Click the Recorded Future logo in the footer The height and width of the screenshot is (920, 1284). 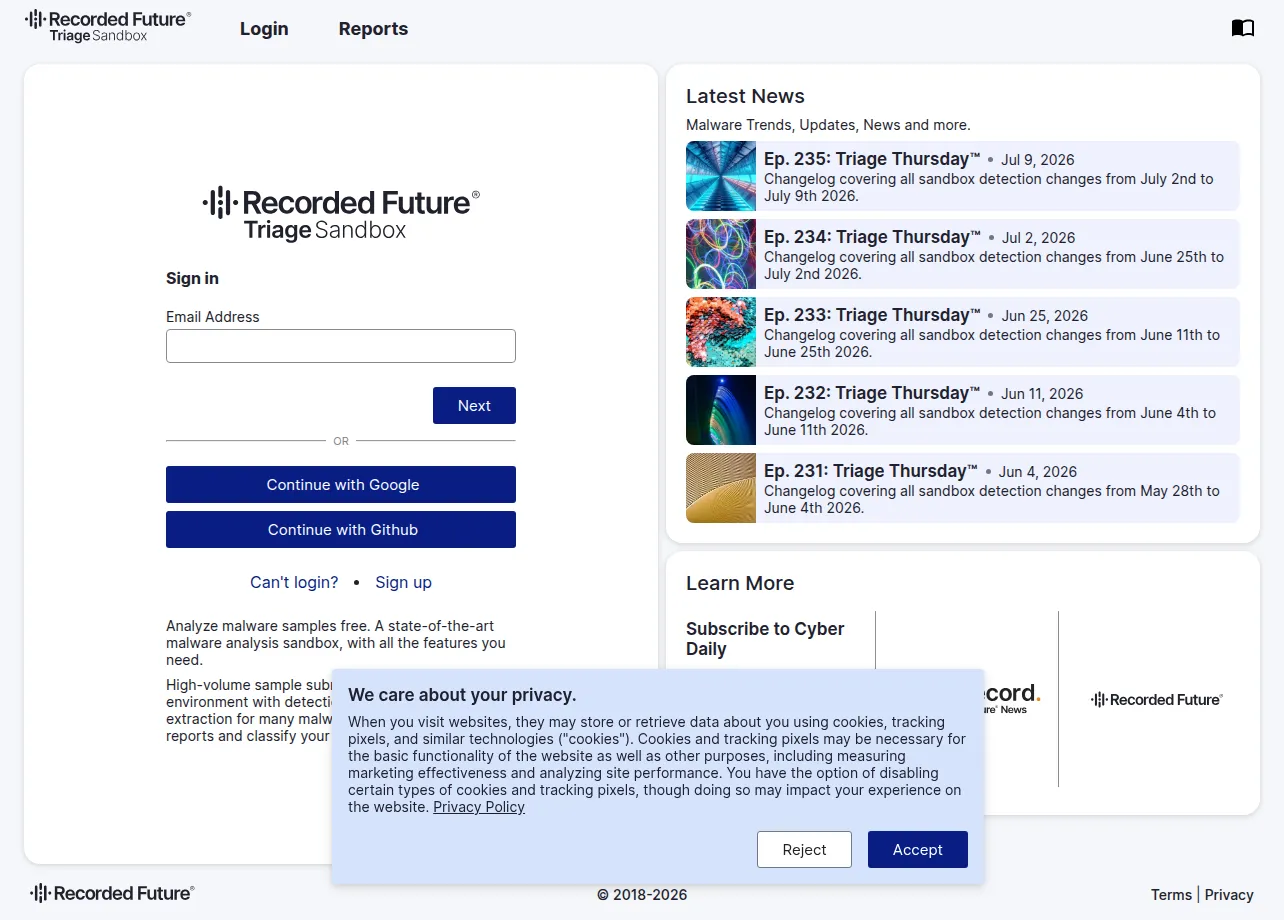point(112,893)
